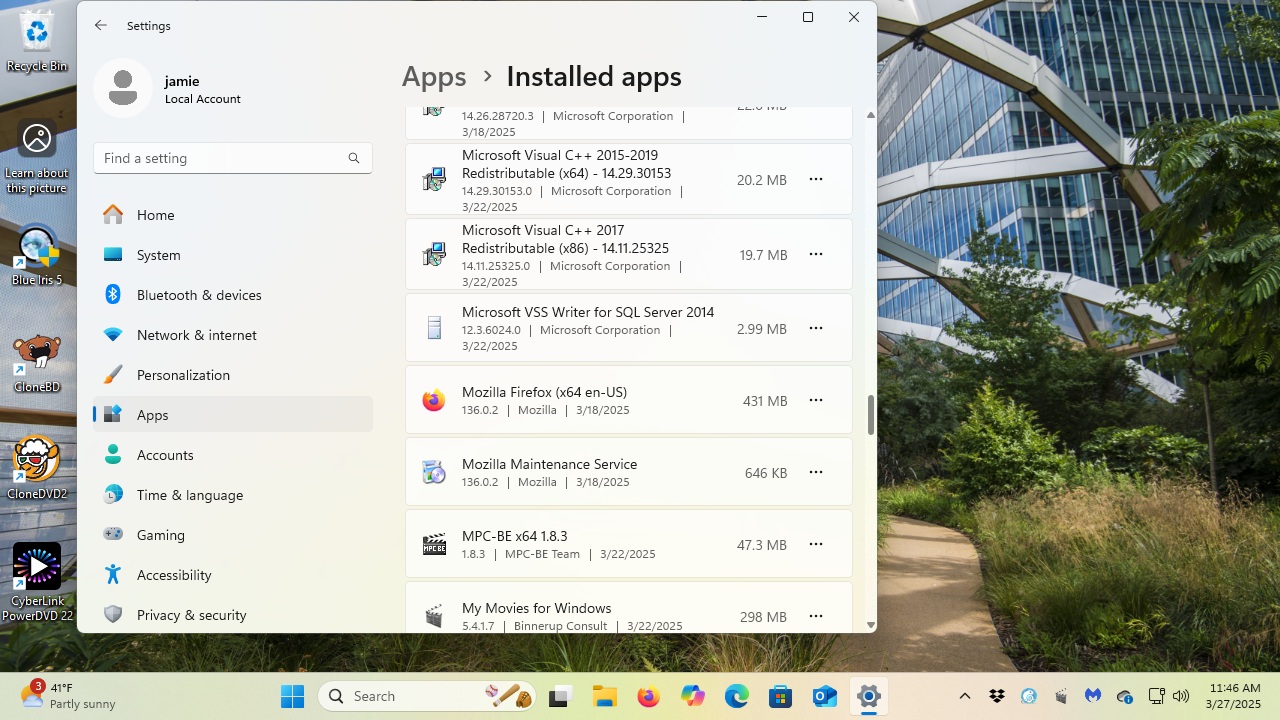
Task: Click the search magnifier in Find a setting
Action: pyautogui.click(x=354, y=158)
